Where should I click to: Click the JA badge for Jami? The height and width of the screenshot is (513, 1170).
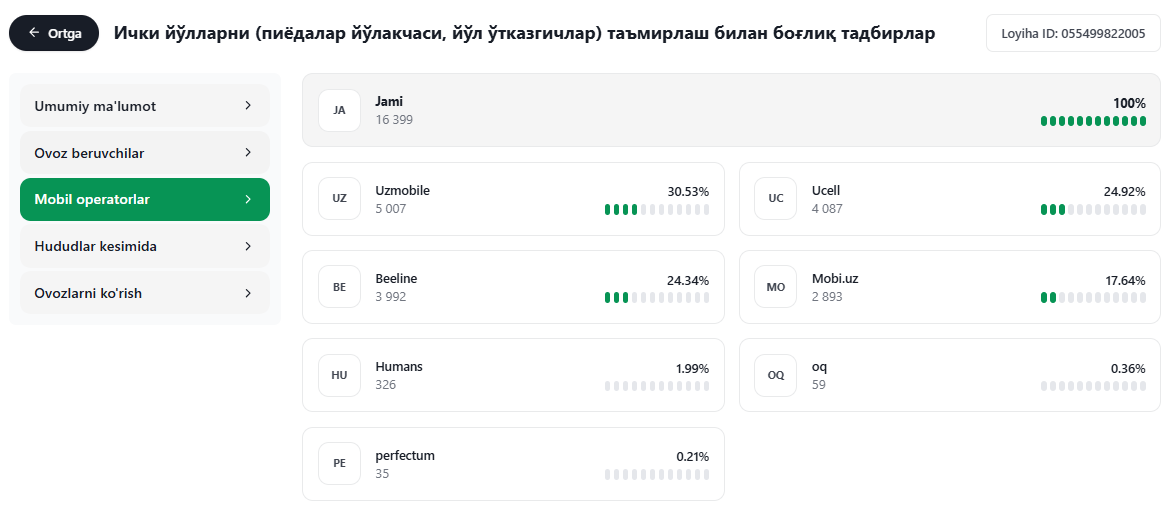(x=340, y=110)
